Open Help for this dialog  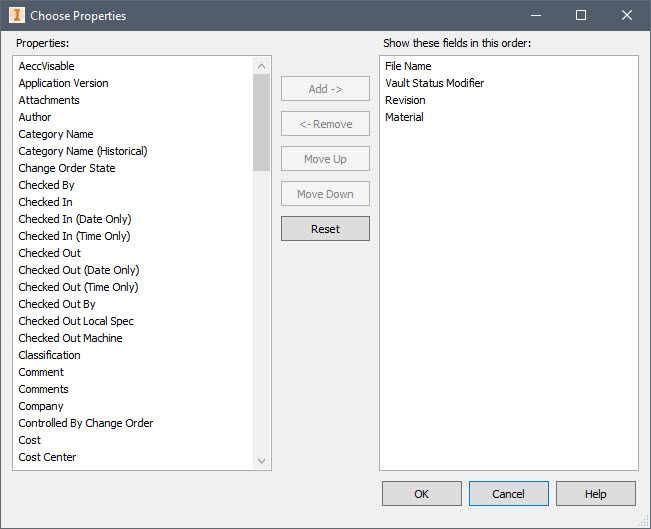pos(596,494)
